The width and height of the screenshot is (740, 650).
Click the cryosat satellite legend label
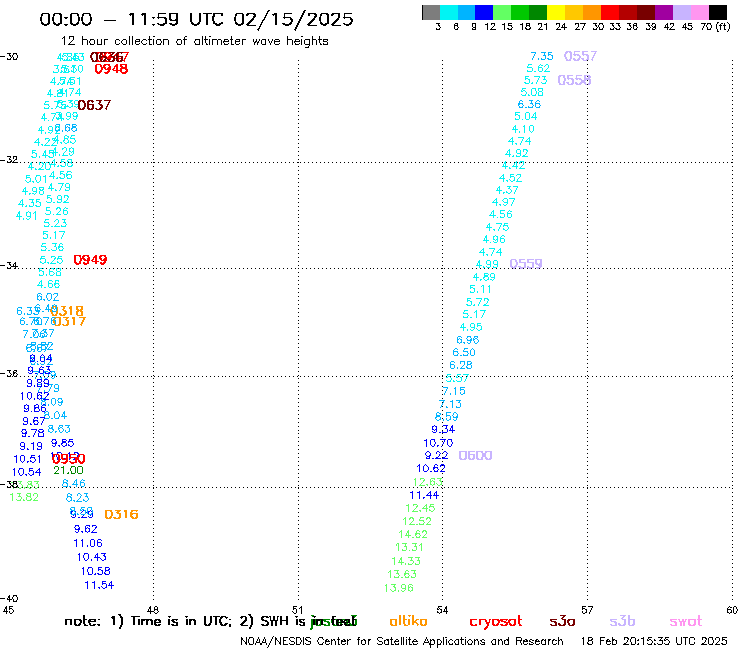(496, 622)
